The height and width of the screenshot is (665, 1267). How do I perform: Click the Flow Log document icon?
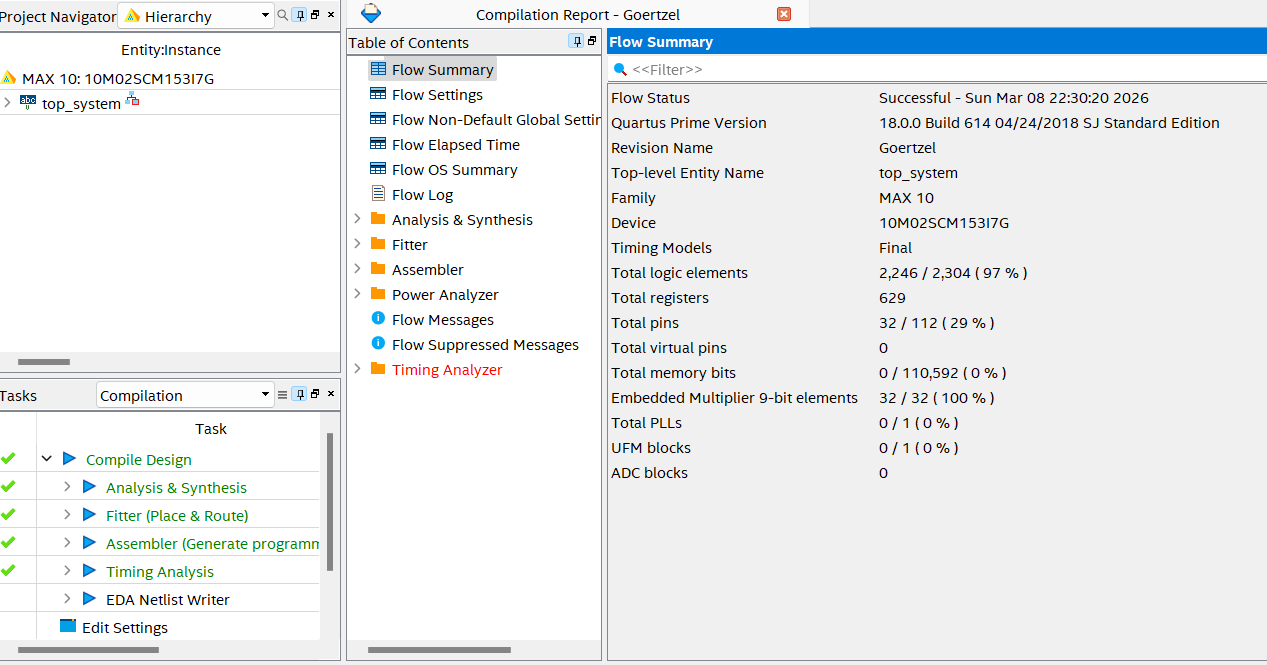(x=378, y=194)
